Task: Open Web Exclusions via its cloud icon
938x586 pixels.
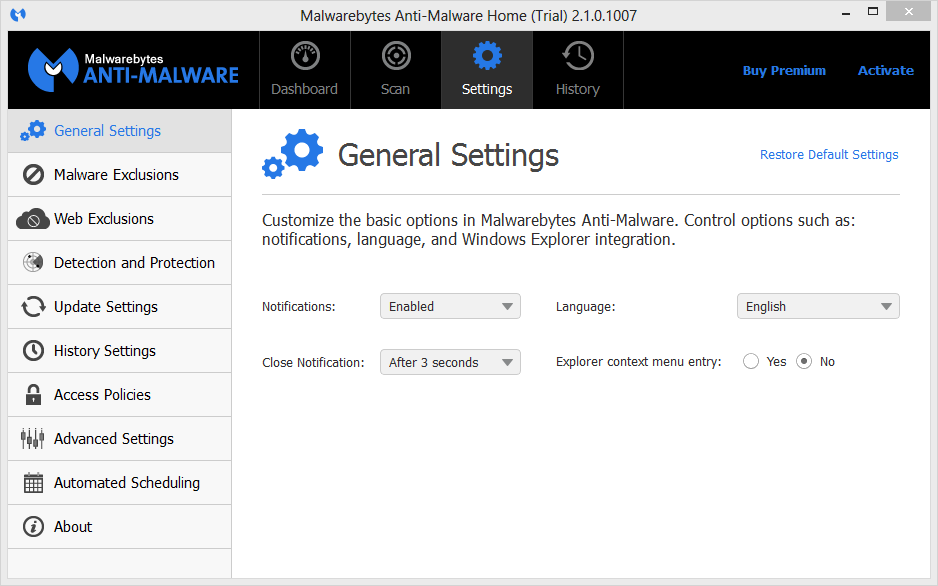Action: 33,219
